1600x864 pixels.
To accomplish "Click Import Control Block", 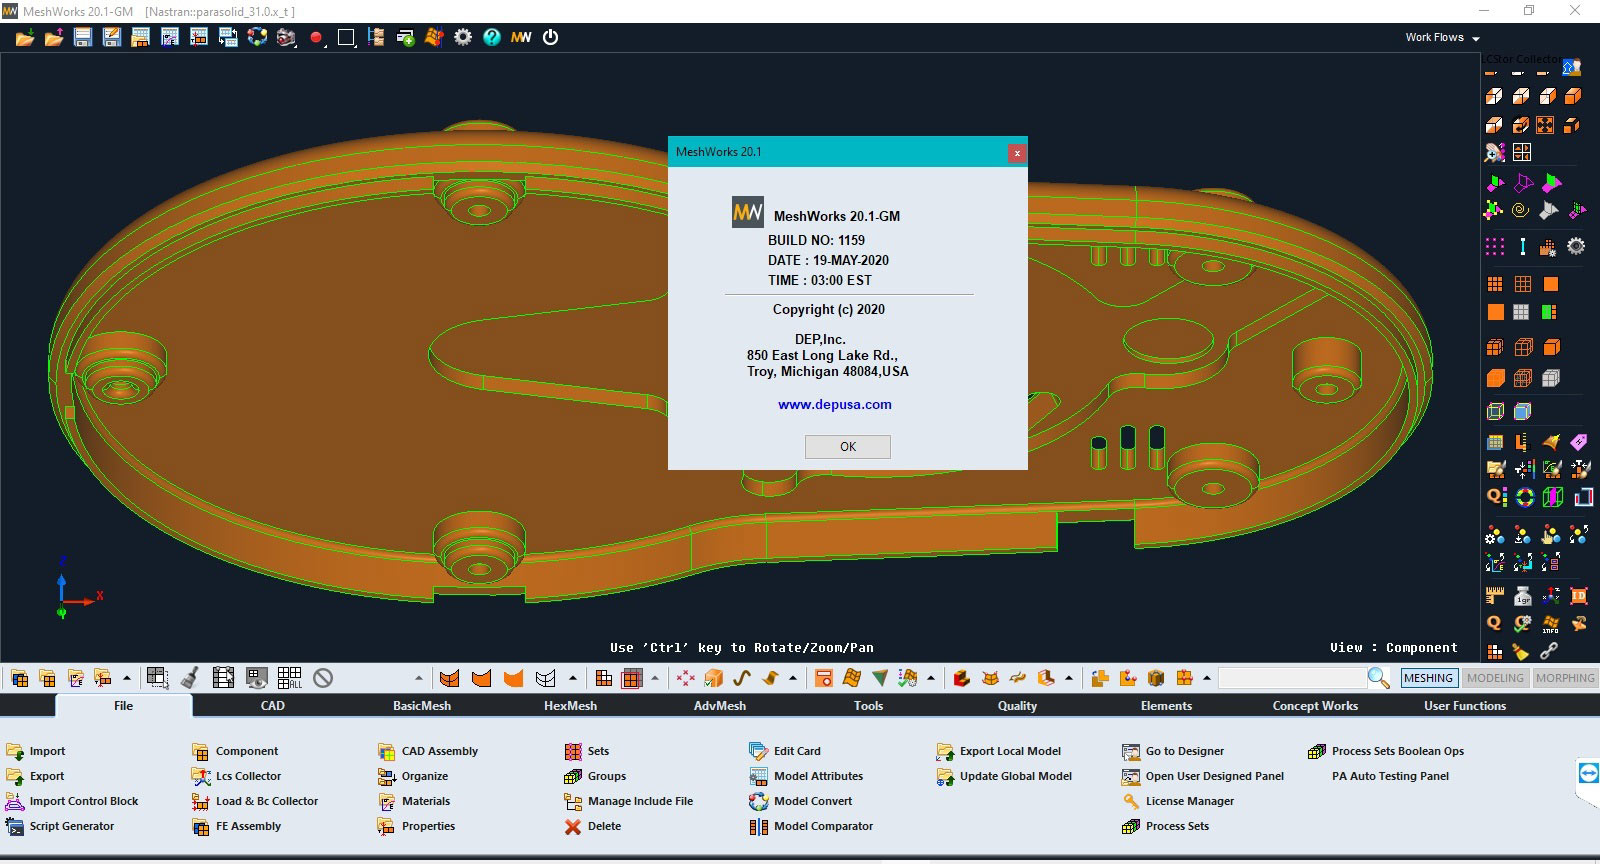I will click(x=72, y=801).
